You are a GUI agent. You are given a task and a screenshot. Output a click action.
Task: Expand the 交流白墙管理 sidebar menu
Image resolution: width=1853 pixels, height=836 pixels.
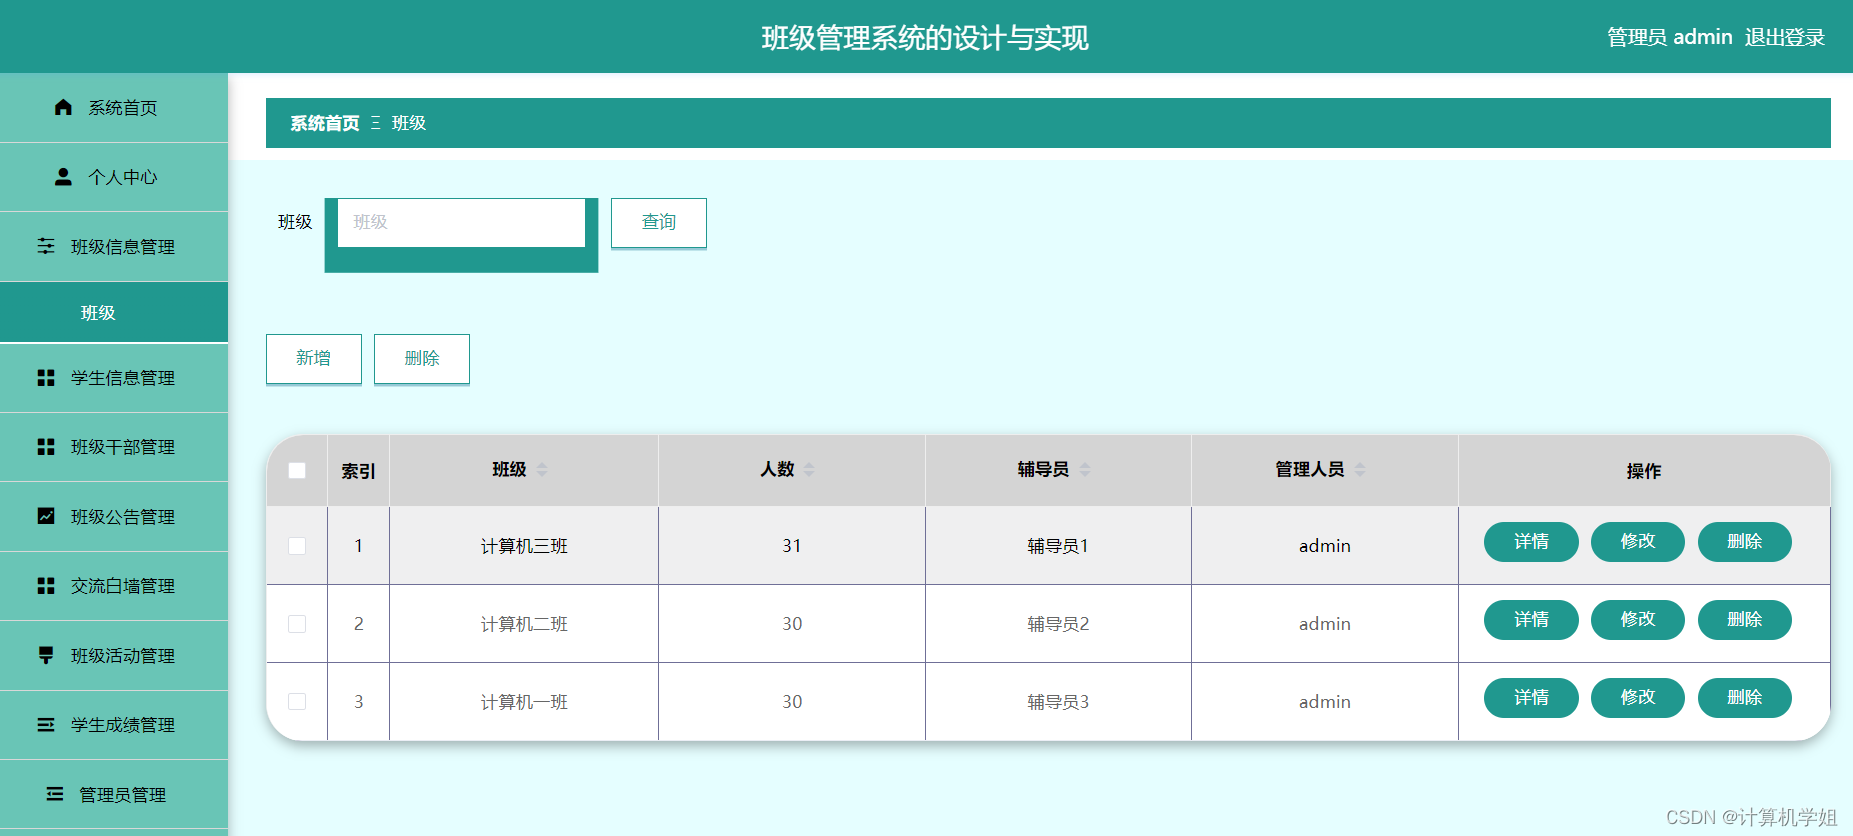coord(114,586)
